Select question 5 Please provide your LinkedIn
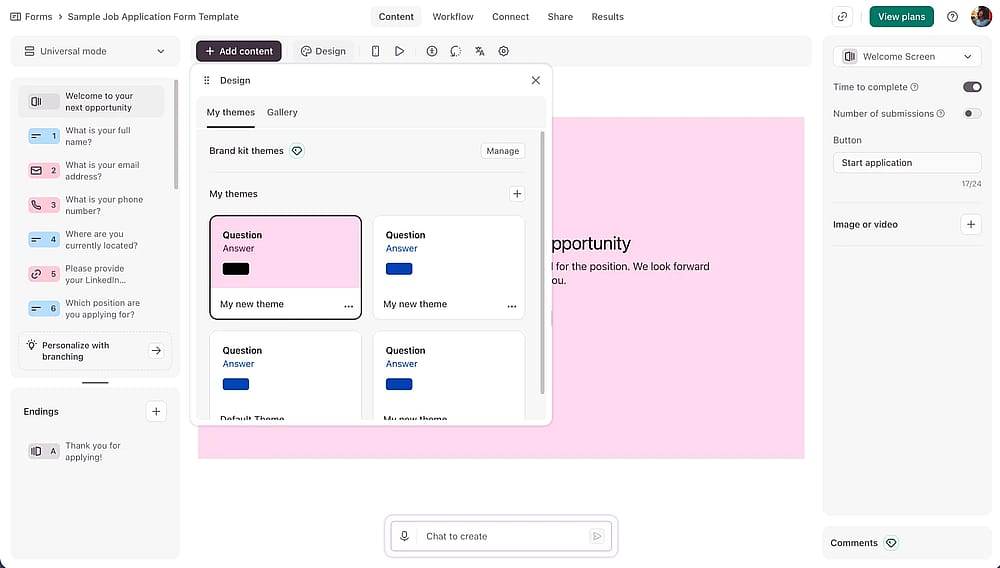Screen dimensions: 1000x568 coord(91,273)
